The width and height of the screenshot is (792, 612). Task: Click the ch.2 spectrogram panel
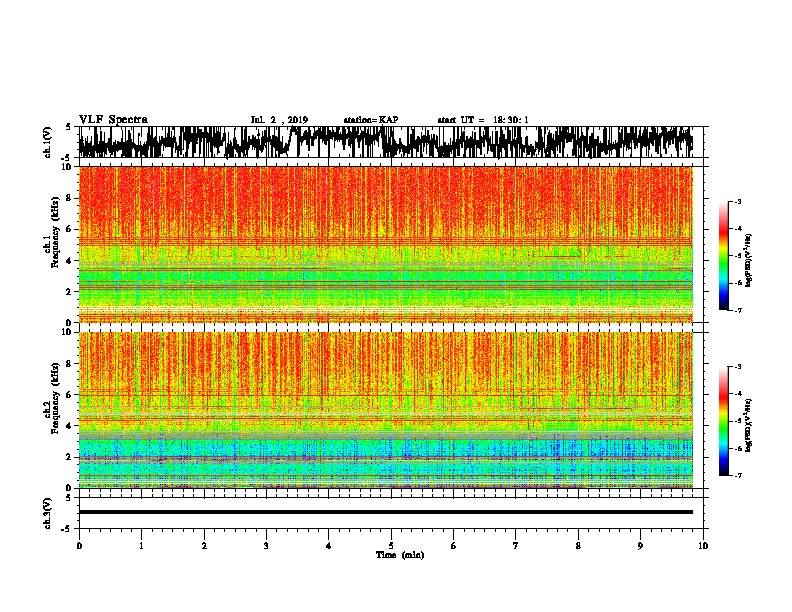[x=386, y=410]
